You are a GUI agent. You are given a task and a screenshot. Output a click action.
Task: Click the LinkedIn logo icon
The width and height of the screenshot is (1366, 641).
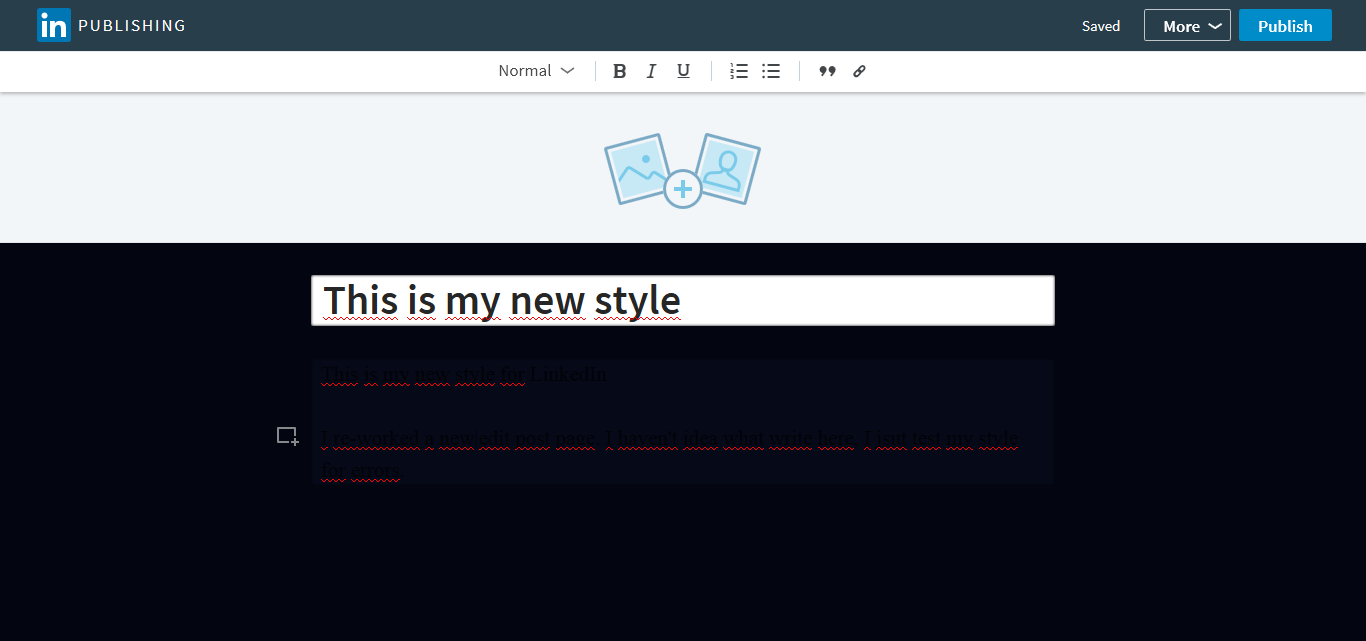[54, 25]
